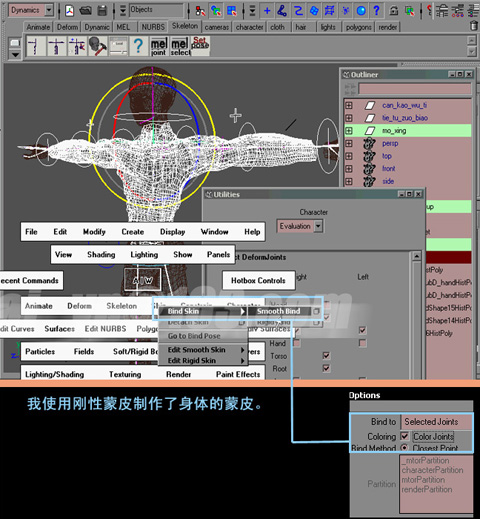Choose Smooth Bind from Bind Skin submenu

(279, 311)
